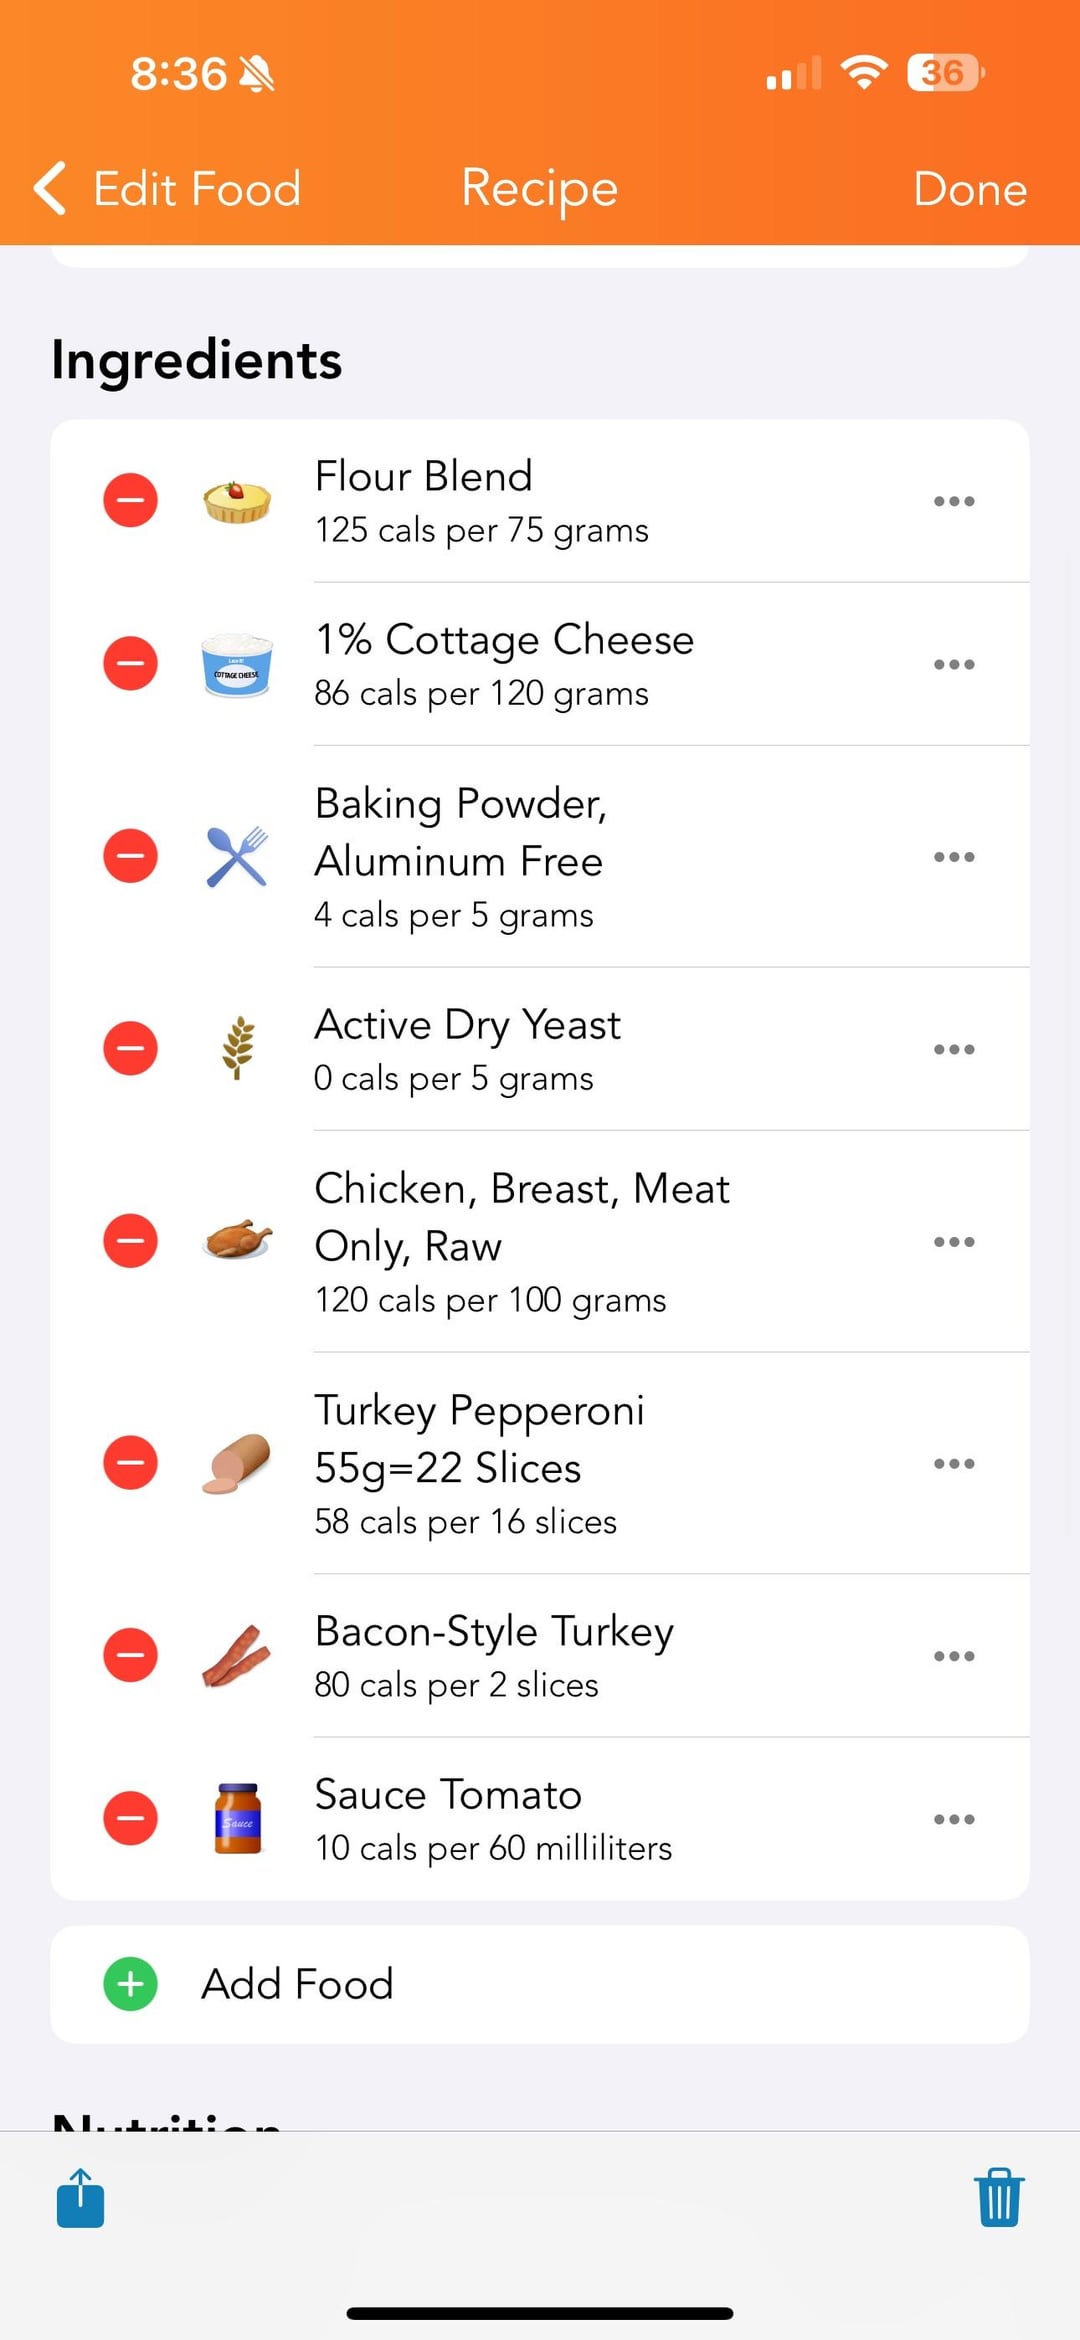Open more options for Sauce Tomato
Viewport: 1080px width, 2340px height.
(x=953, y=1819)
